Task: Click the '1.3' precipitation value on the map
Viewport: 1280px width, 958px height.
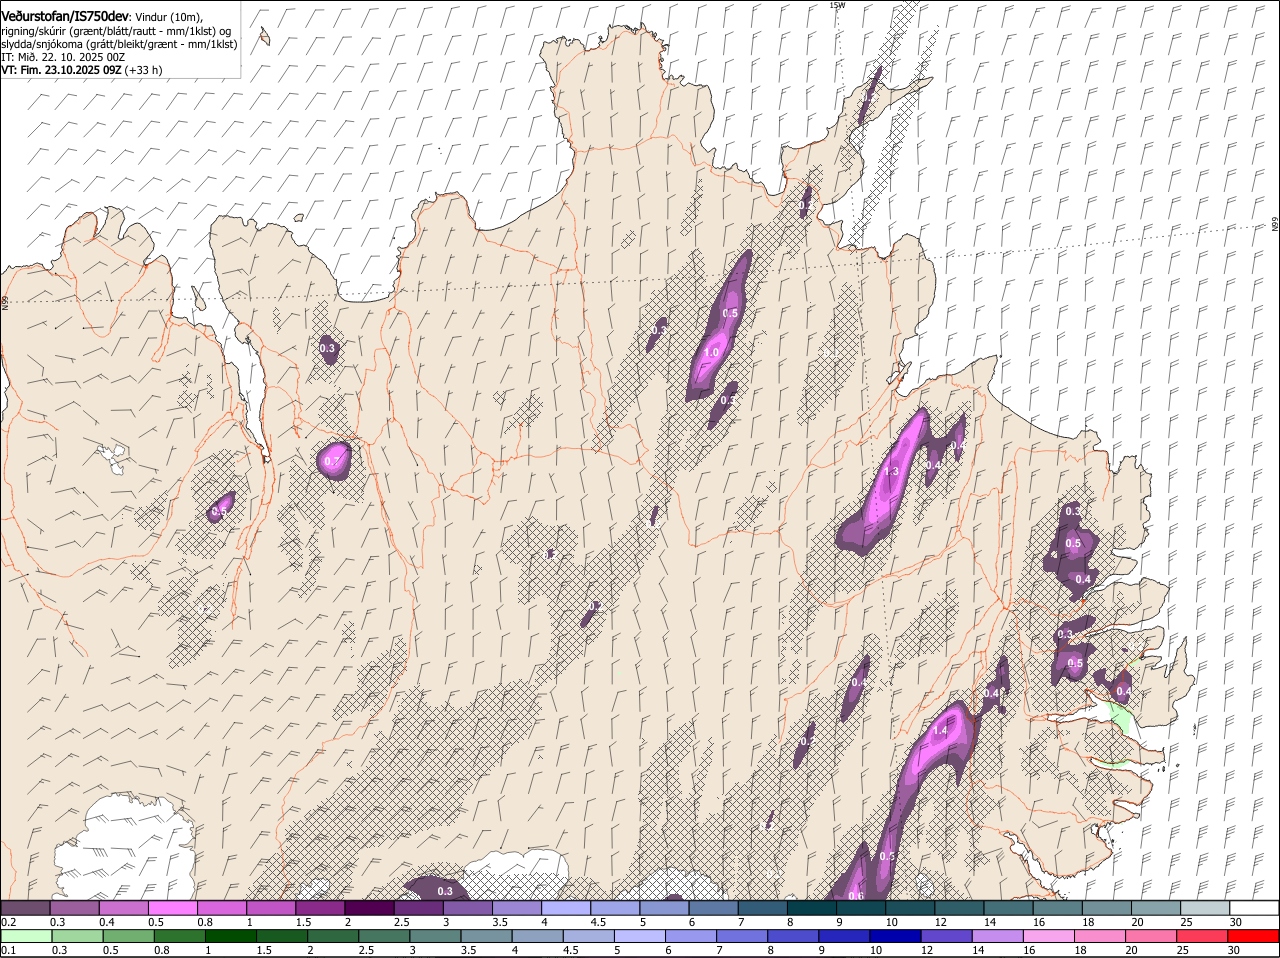Action: [893, 472]
